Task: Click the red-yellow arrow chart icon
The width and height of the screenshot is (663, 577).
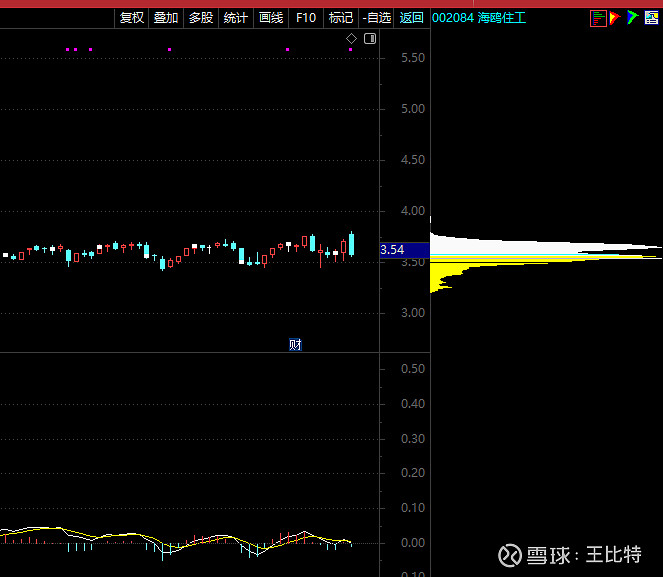Action: tap(615, 18)
